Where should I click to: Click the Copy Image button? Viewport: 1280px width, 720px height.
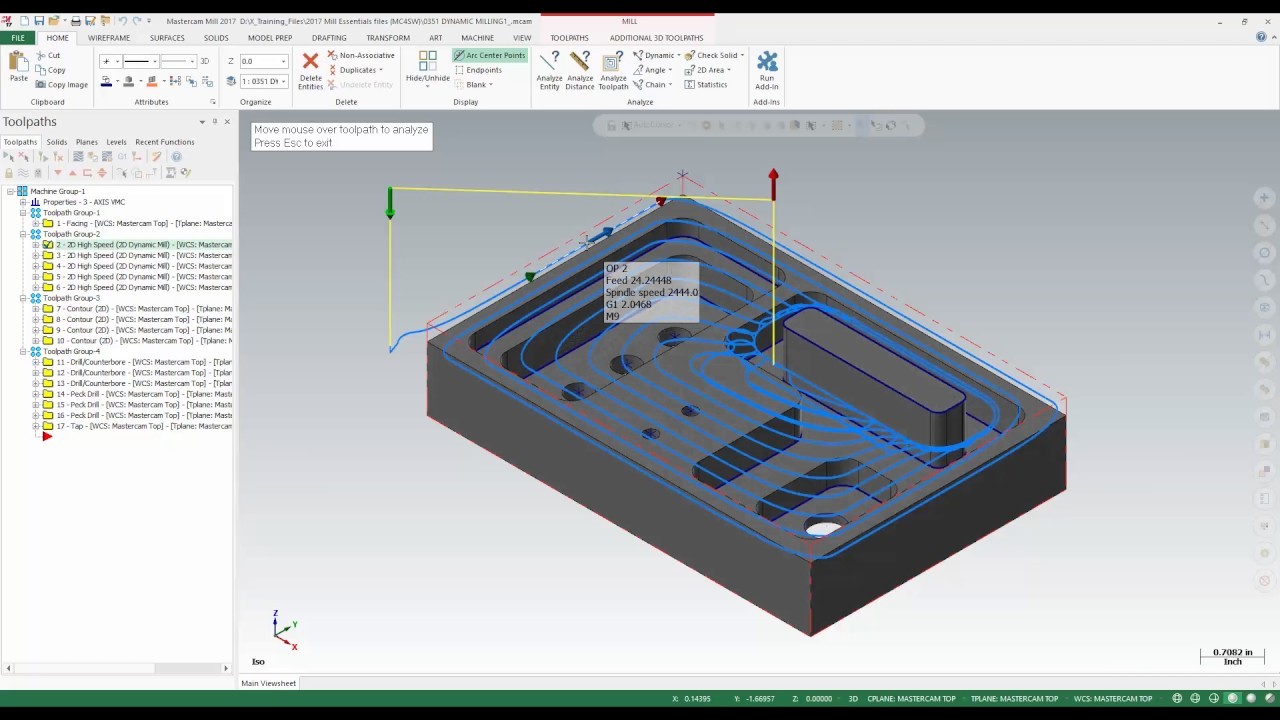click(x=62, y=85)
